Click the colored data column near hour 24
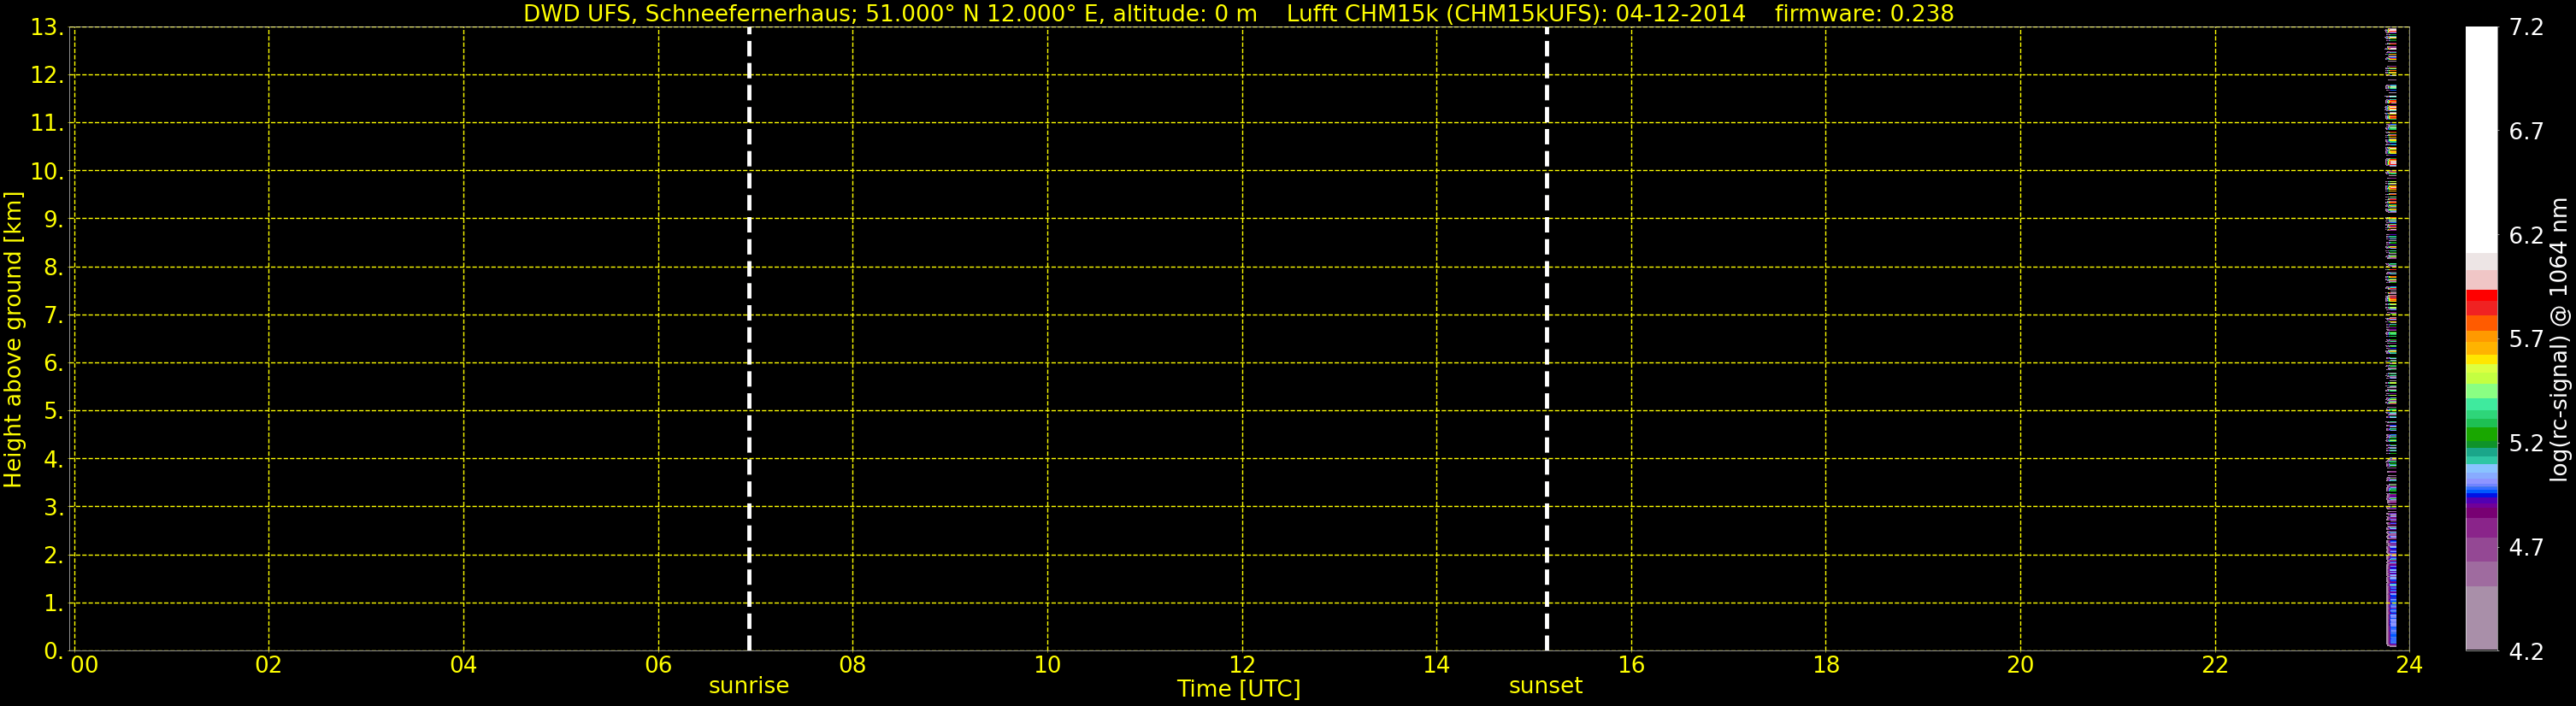 pos(2391,339)
